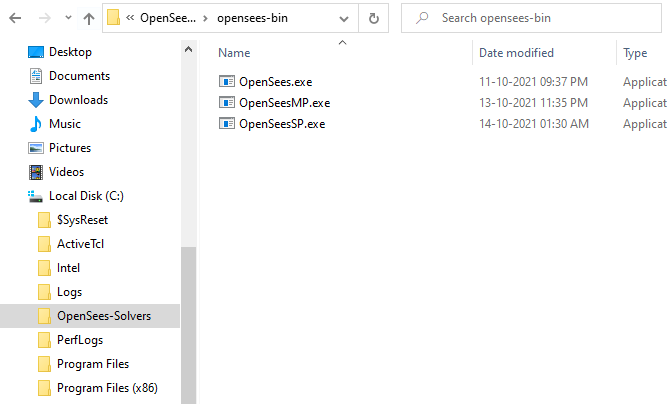Open the ActiveTcl folder
The width and height of the screenshot is (667, 404).
[80, 244]
